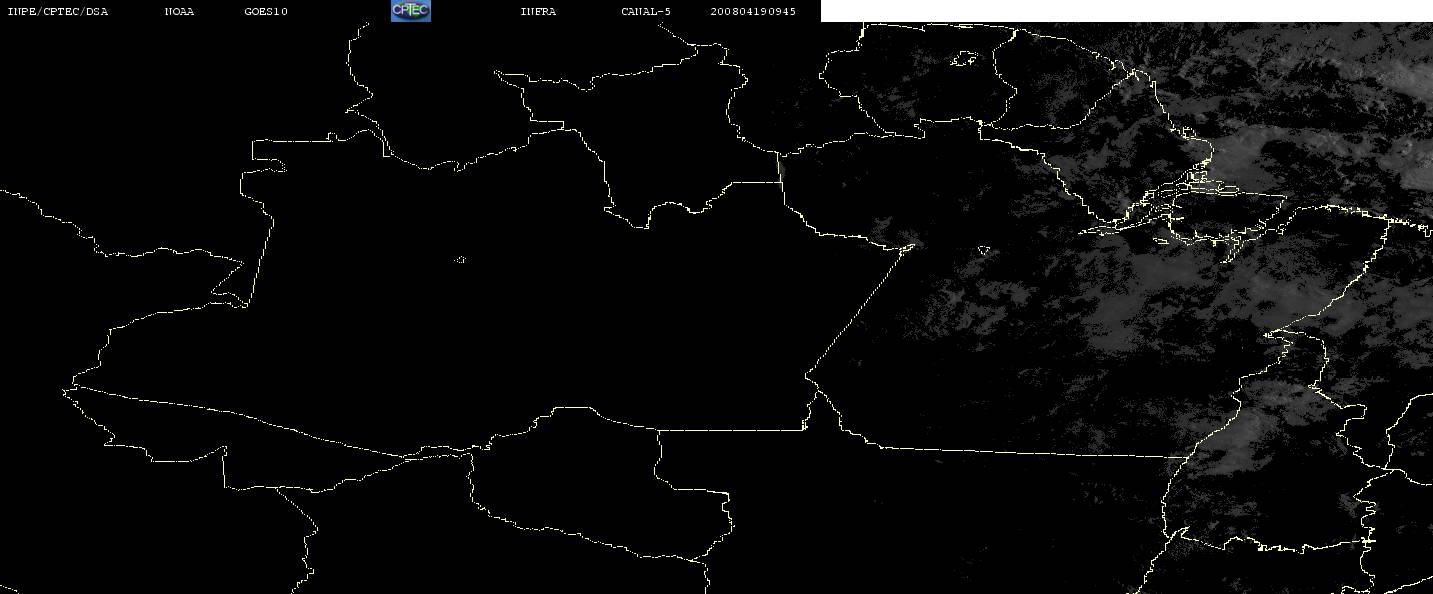Click the CPTEC logo in the header
This screenshot has height=594, width=1433.
pos(410,10)
